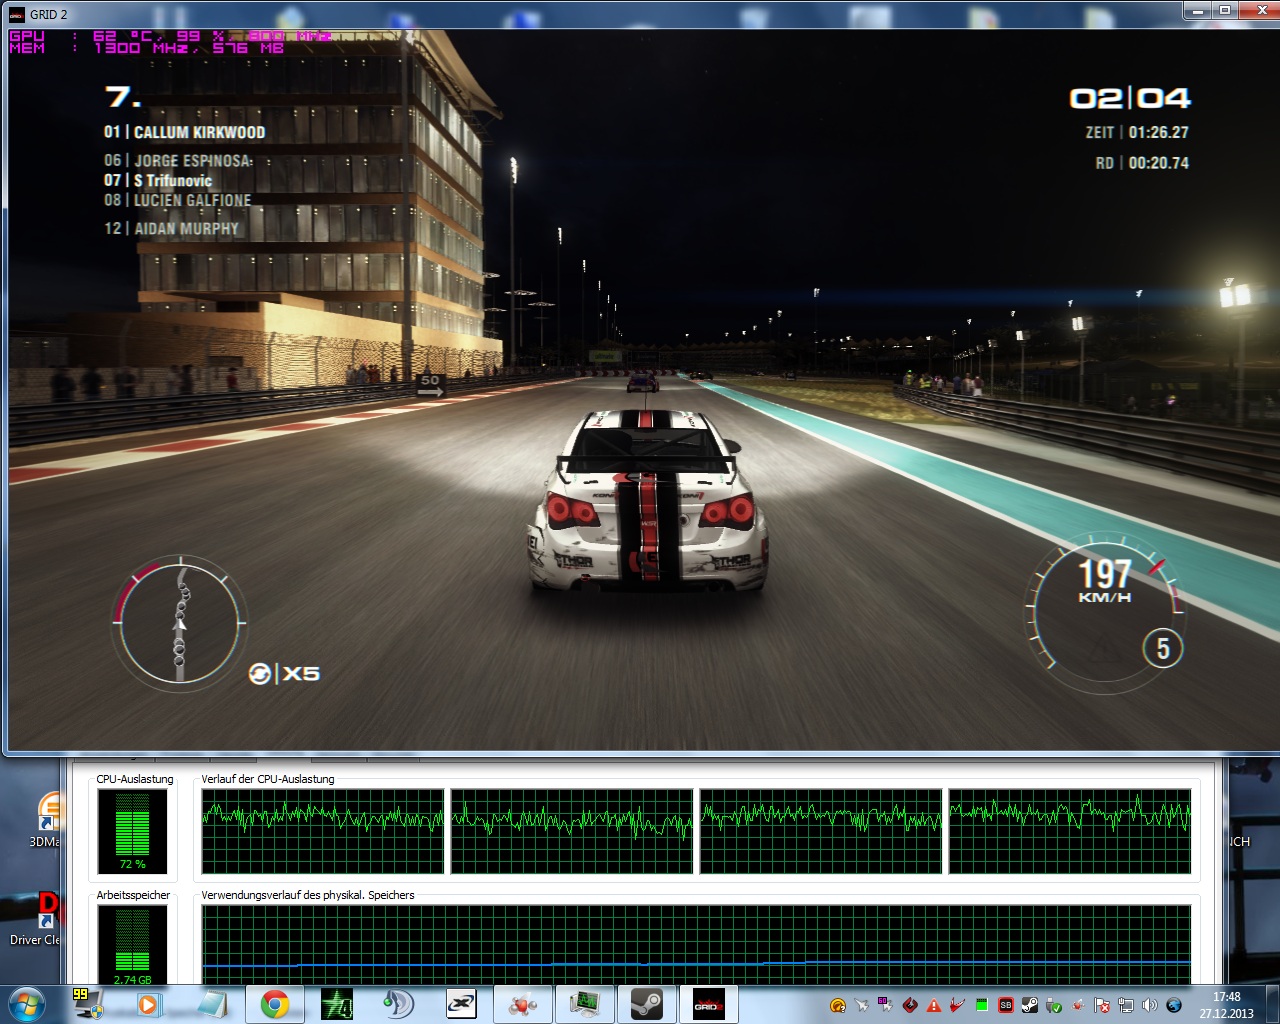Open the Call of Duty 4 taskbar icon
The image size is (1280, 1024).
tap(337, 1004)
